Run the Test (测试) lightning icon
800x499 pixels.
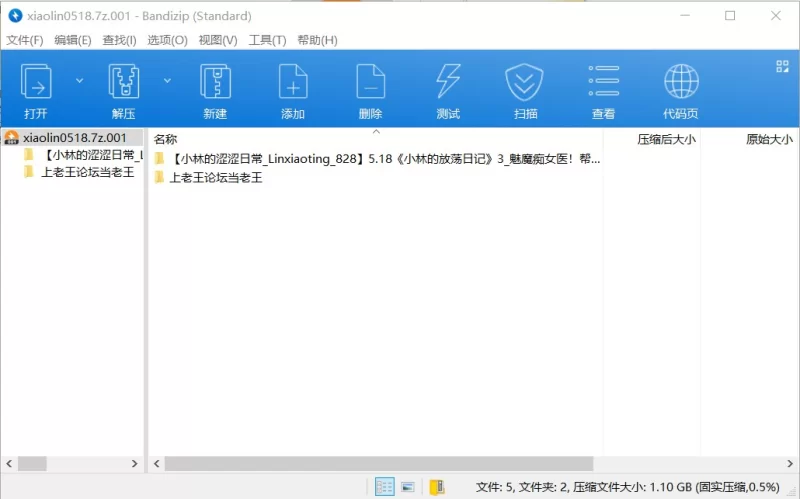point(448,82)
